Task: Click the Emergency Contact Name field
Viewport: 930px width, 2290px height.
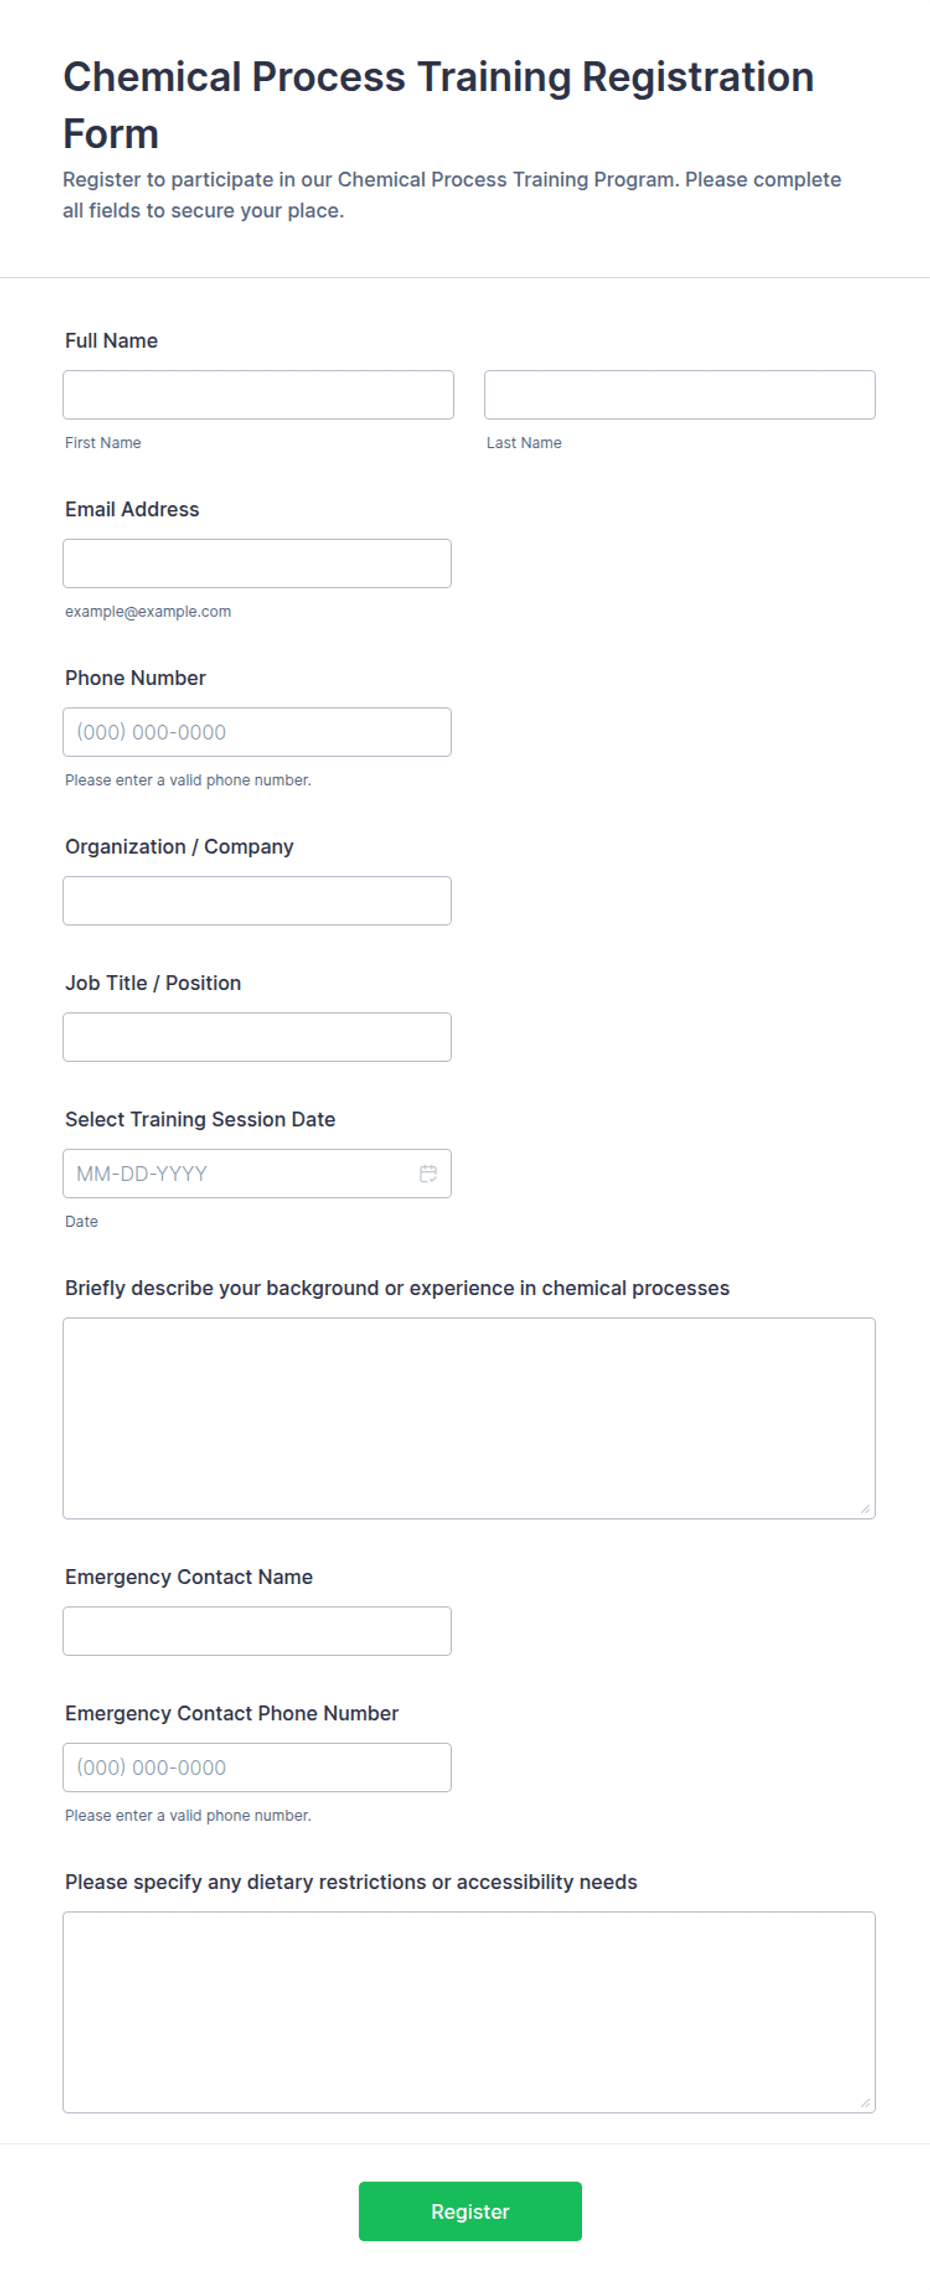Action: [257, 1631]
